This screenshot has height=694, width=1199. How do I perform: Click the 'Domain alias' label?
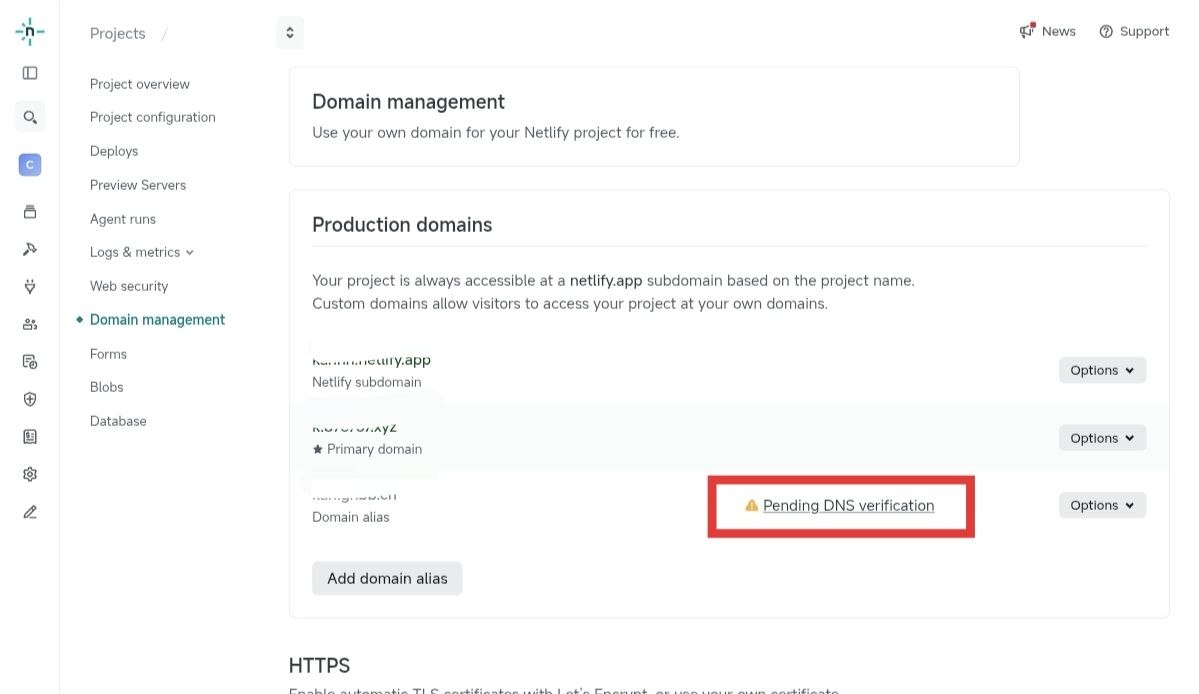351,517
